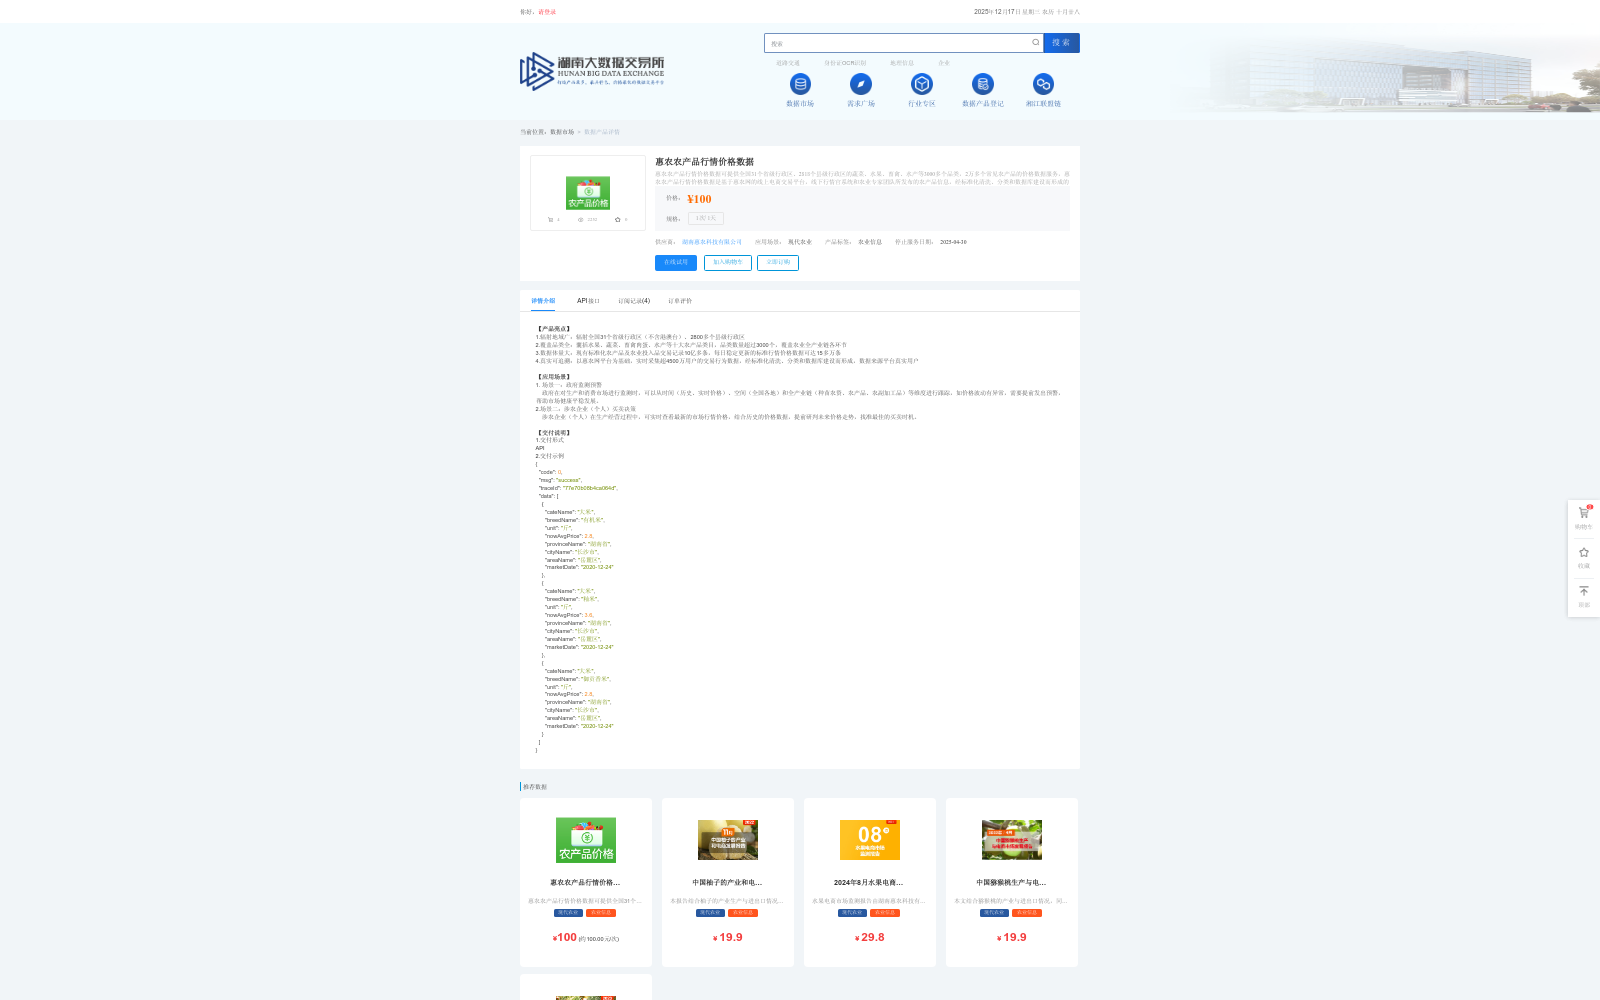This screenshot has width=1600, height=1000.
Task: Switch to the 订单评价 tab
Action: click(680, 301)
